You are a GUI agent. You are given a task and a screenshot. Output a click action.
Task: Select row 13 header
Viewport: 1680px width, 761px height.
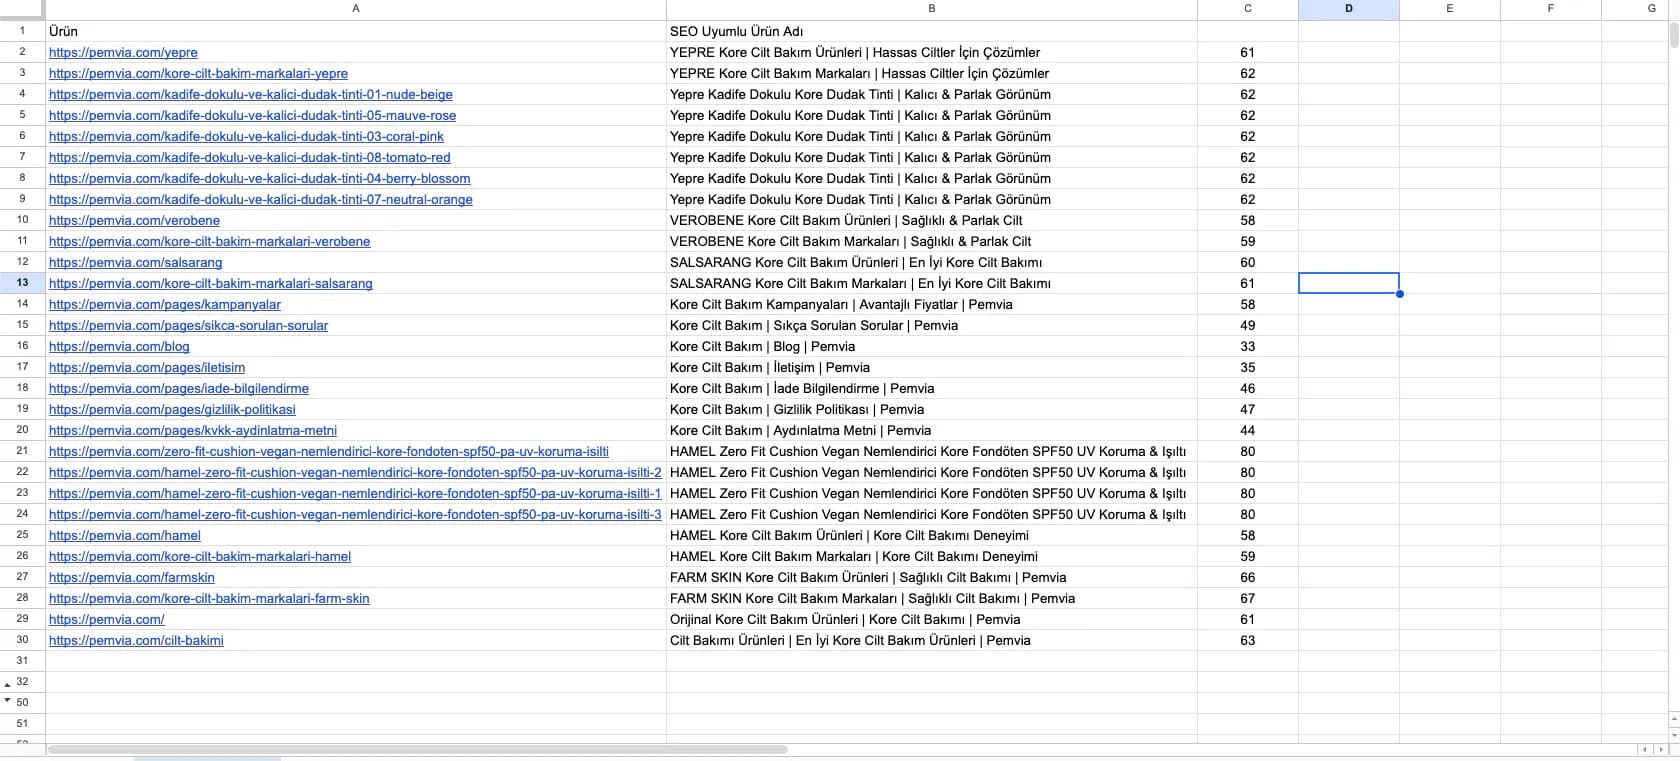(22, 283)
